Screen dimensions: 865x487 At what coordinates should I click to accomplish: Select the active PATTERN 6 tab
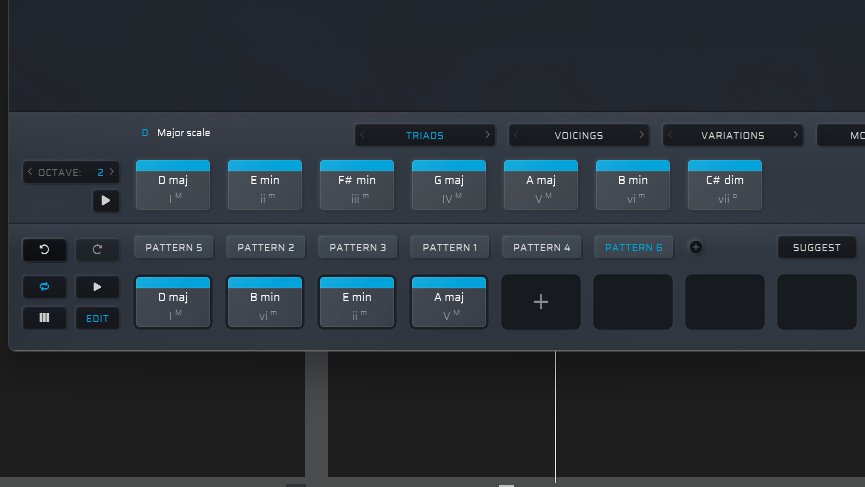[x=633, y=248]
